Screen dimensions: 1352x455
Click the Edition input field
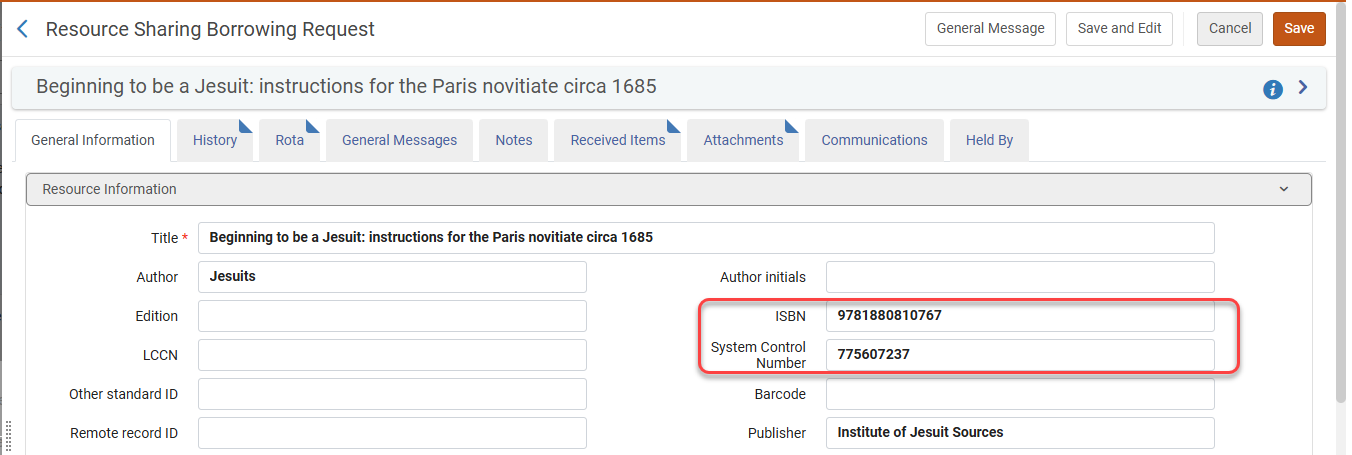pos(392,316)
